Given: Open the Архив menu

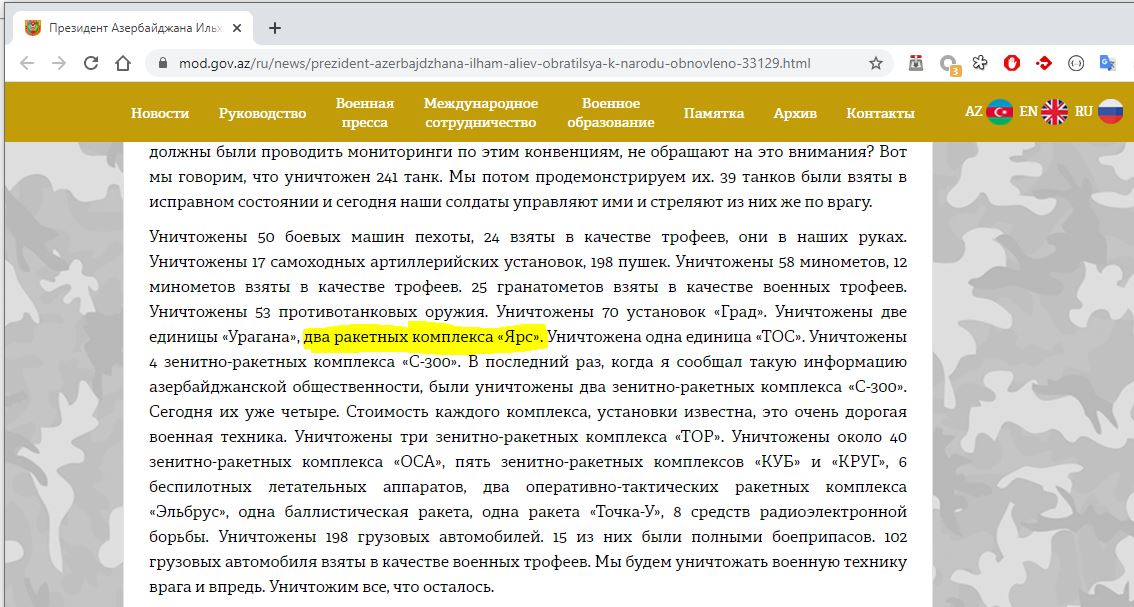Looking at the screenshot, I should coord(795,113).
